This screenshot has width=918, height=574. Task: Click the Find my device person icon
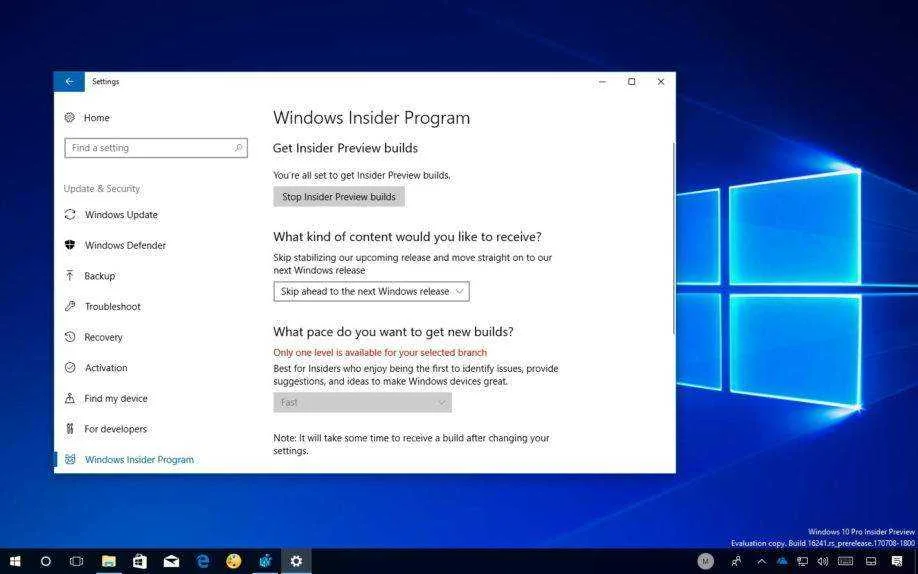[70, 398]
